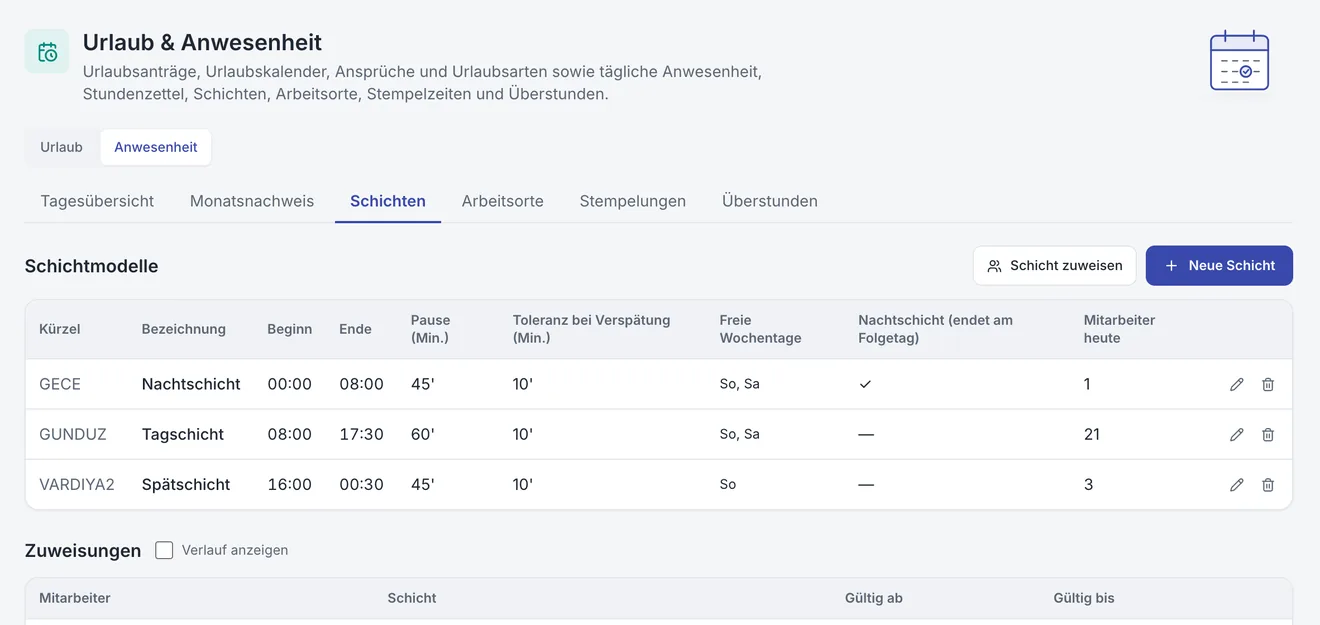Click the Kürzel column header
The width and height of the screenshot is (1320, 625).
pyautogui.click(x=60, y=329)
